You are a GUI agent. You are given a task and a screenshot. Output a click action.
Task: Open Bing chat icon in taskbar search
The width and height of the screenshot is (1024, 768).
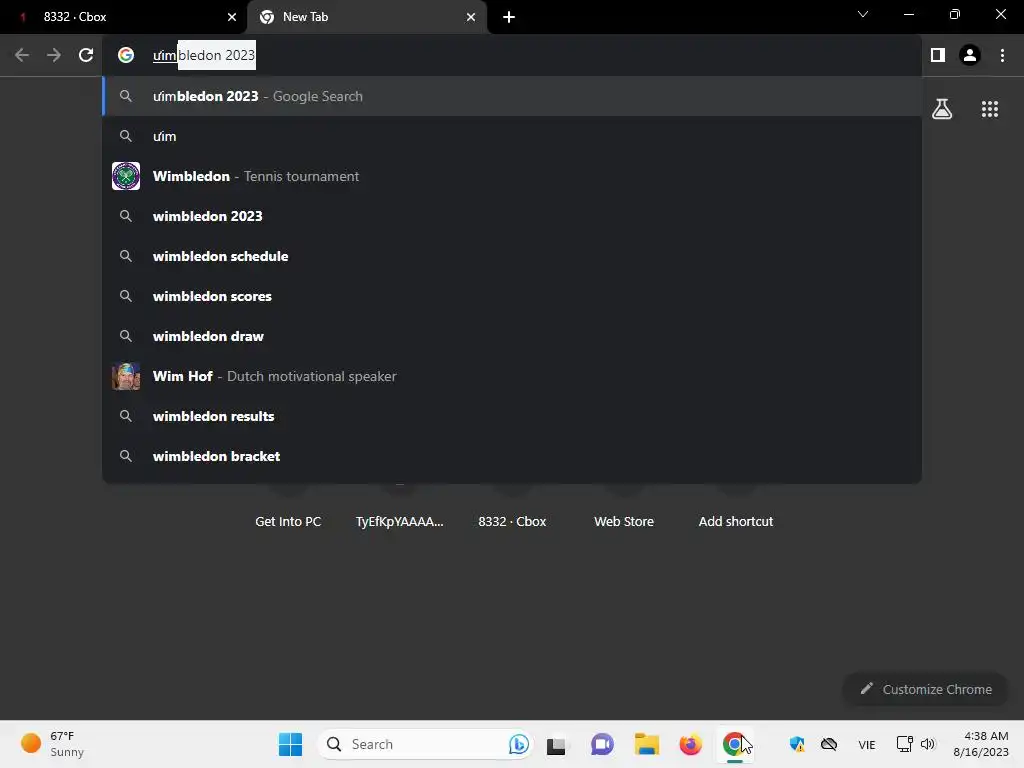tap(519, 744)
